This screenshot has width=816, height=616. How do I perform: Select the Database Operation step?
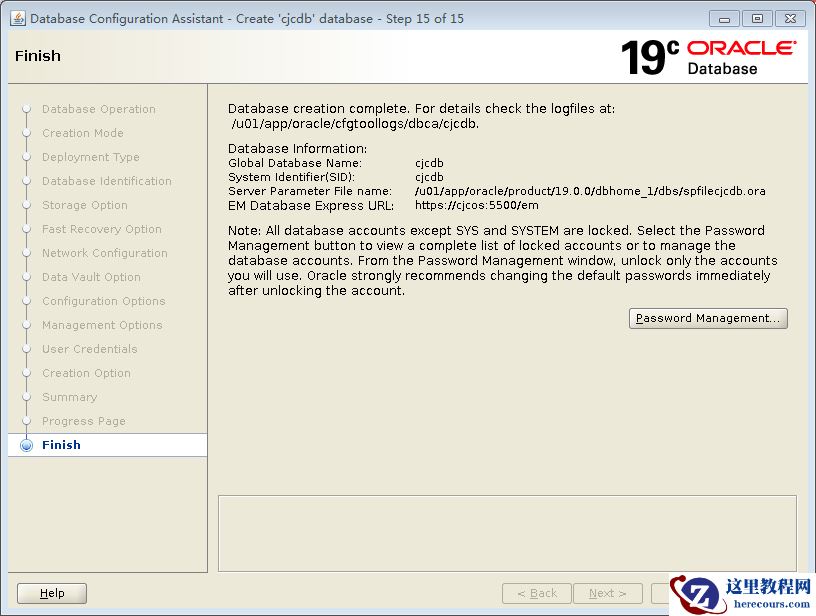pyautogui.click(x=99, y=109)
